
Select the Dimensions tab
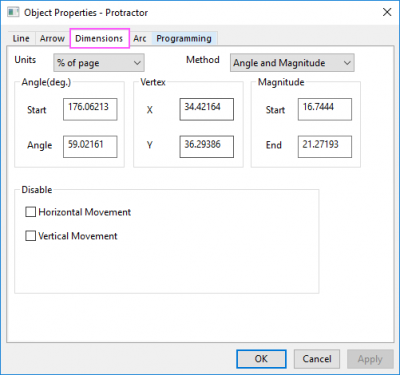[x=99, y=38]
